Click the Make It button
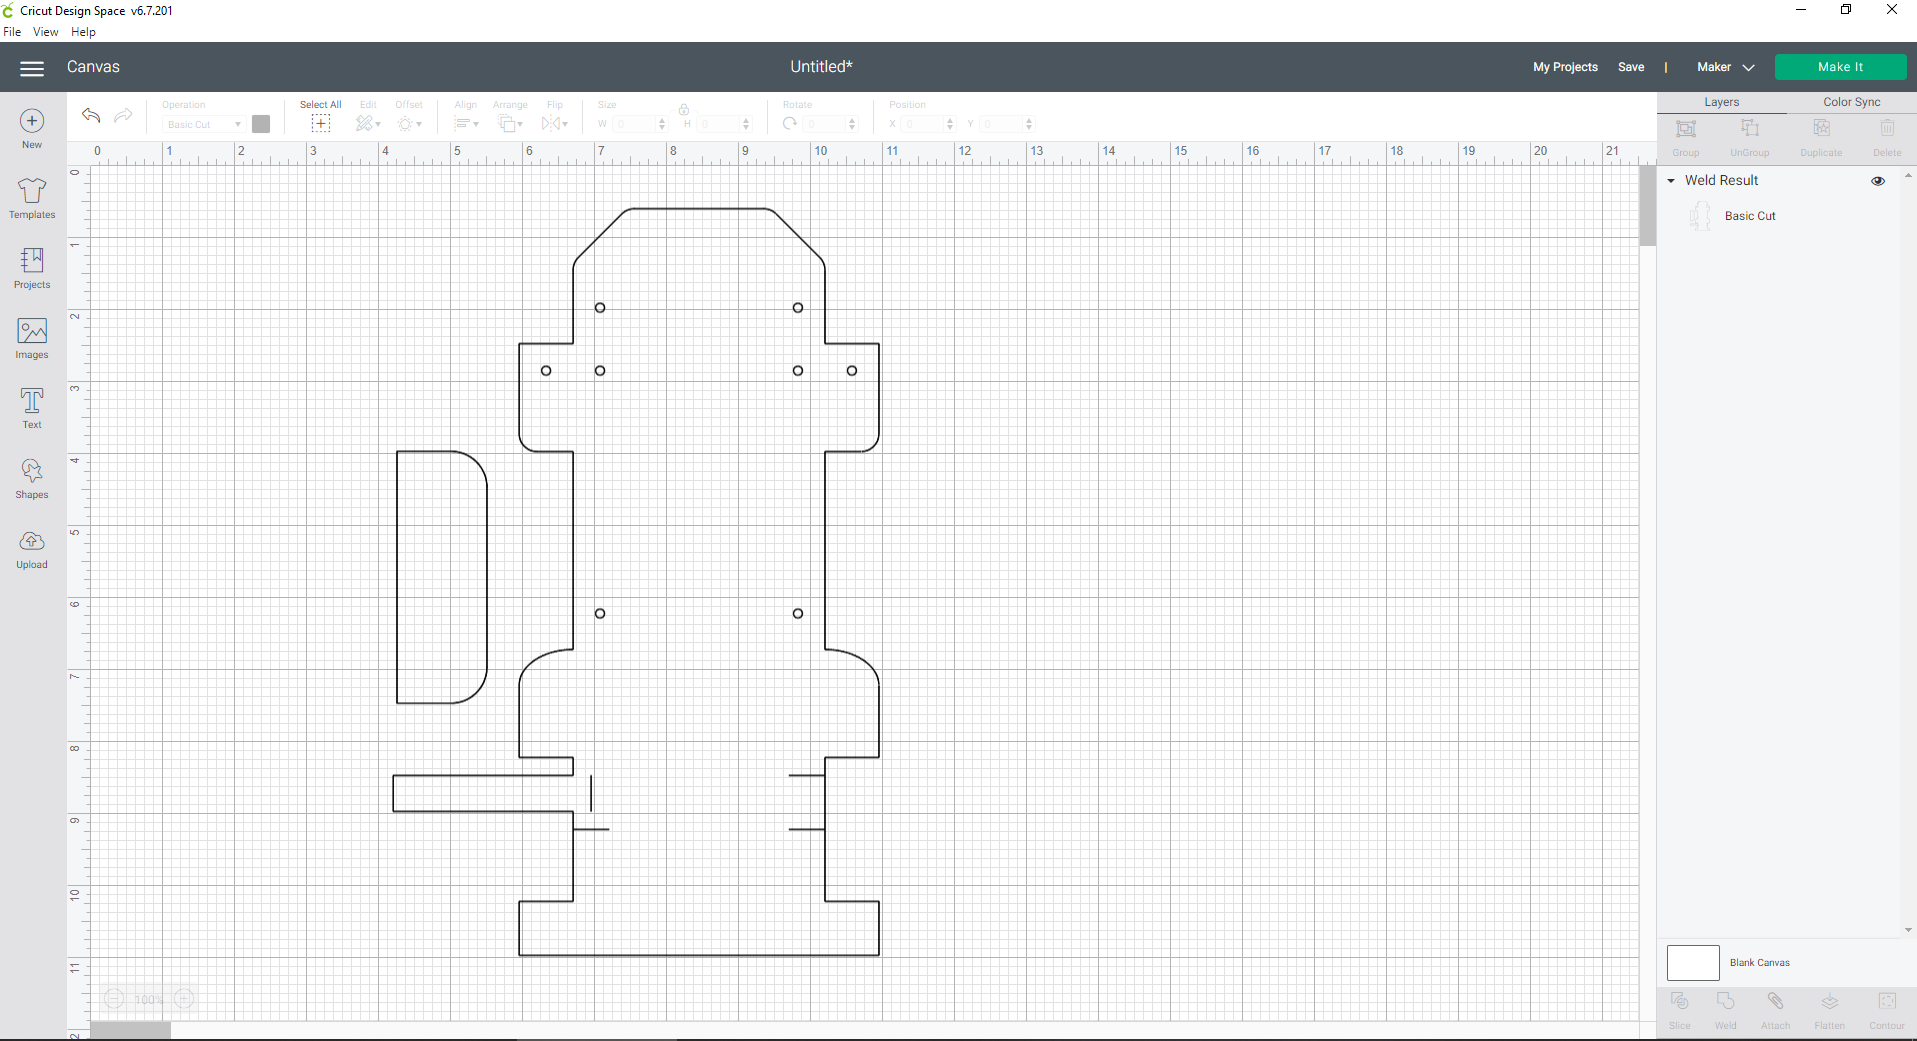Viewport: 1917px width, 1041px height. [x=1840, y=66]
